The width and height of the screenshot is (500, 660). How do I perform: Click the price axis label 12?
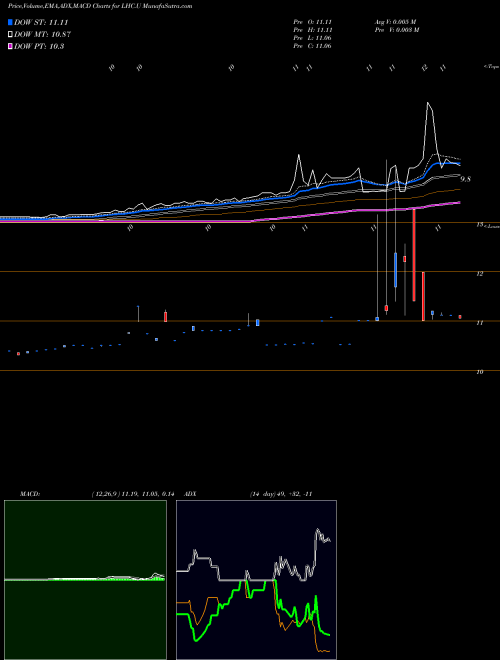point(479,274)
